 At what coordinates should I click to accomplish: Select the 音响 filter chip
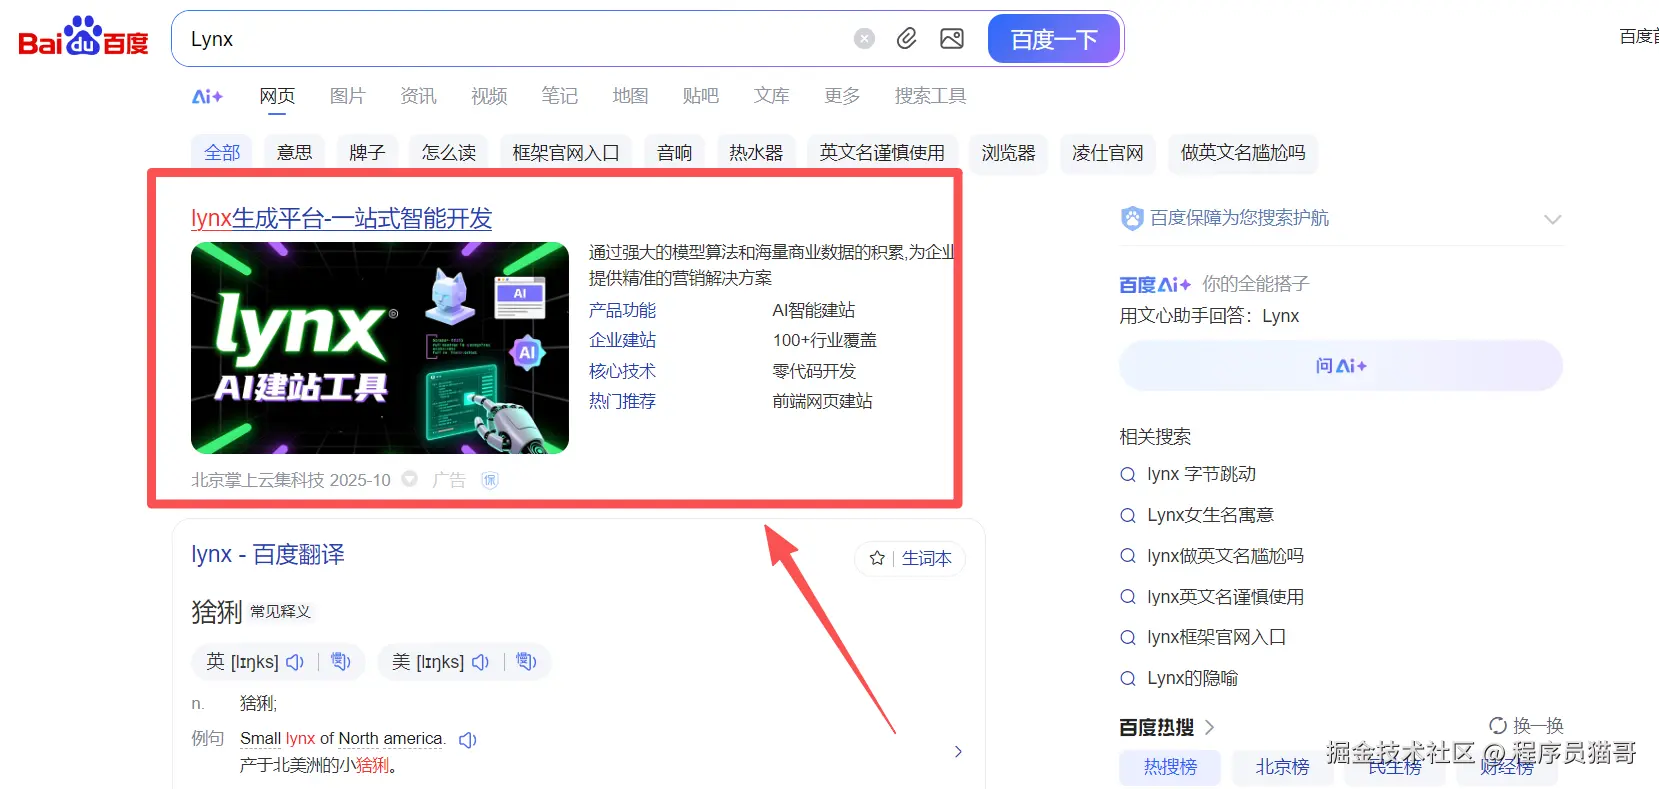(674, 153)
